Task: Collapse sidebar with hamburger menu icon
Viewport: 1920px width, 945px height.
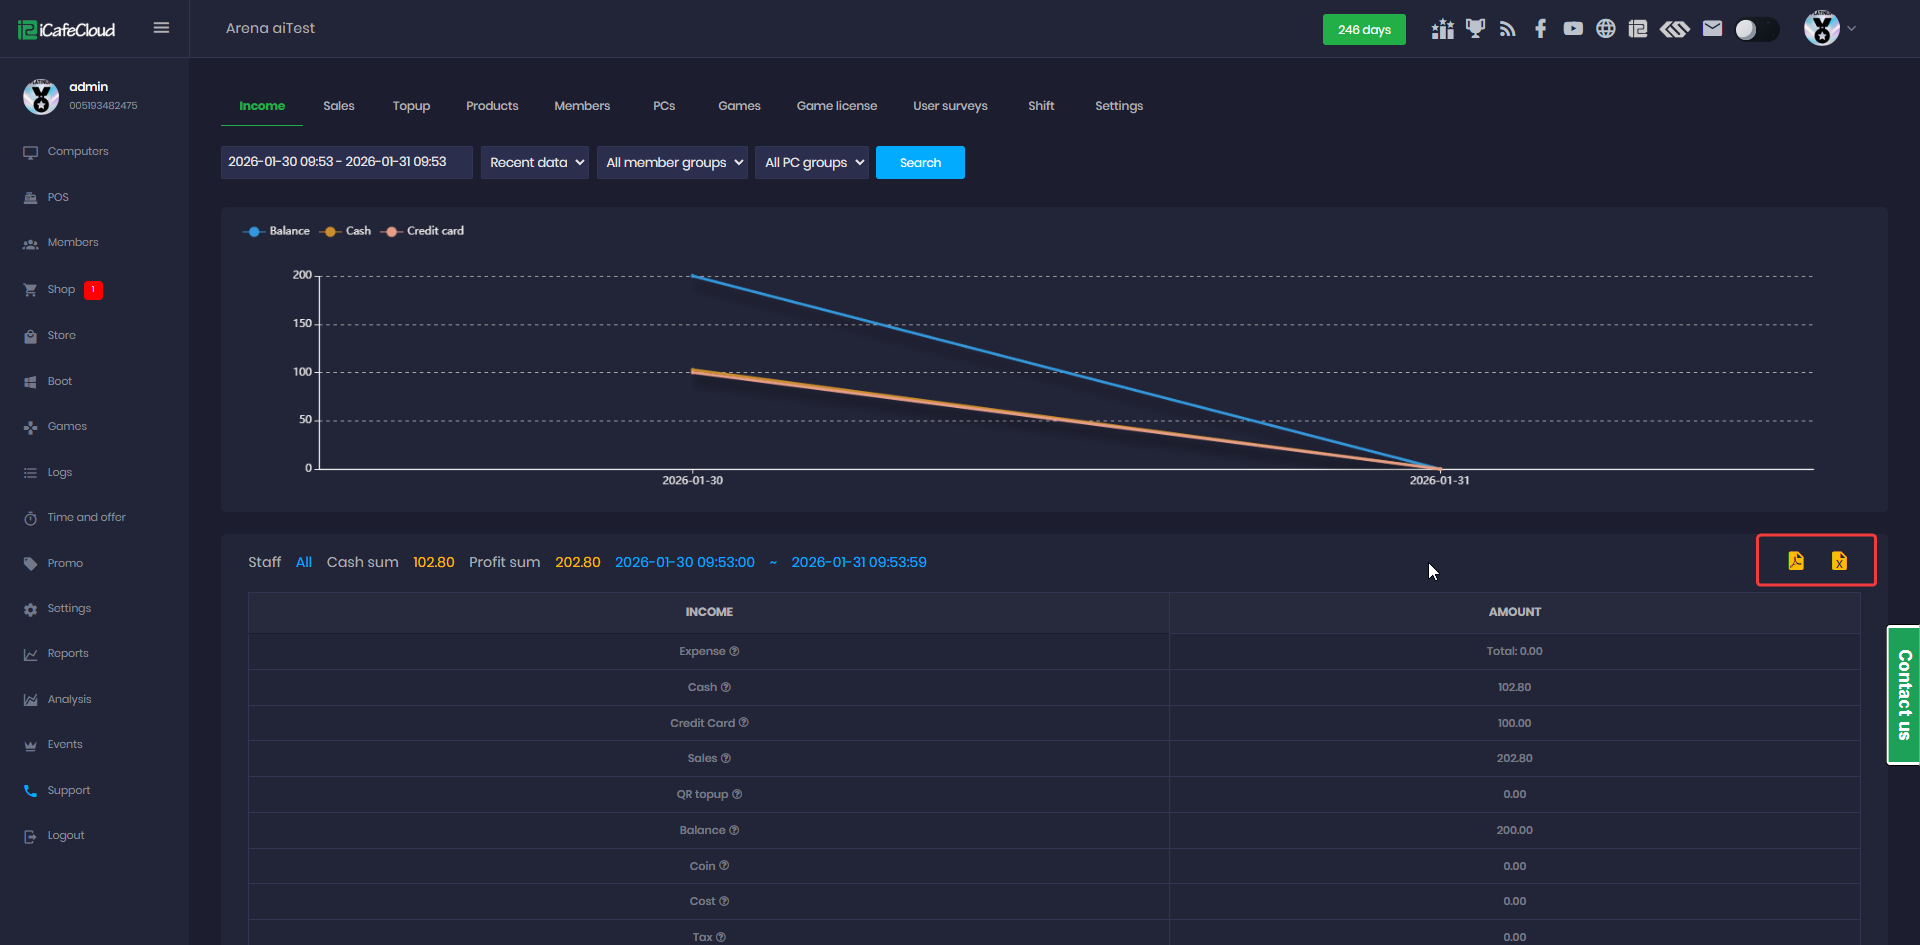Action: click(161, 28)
